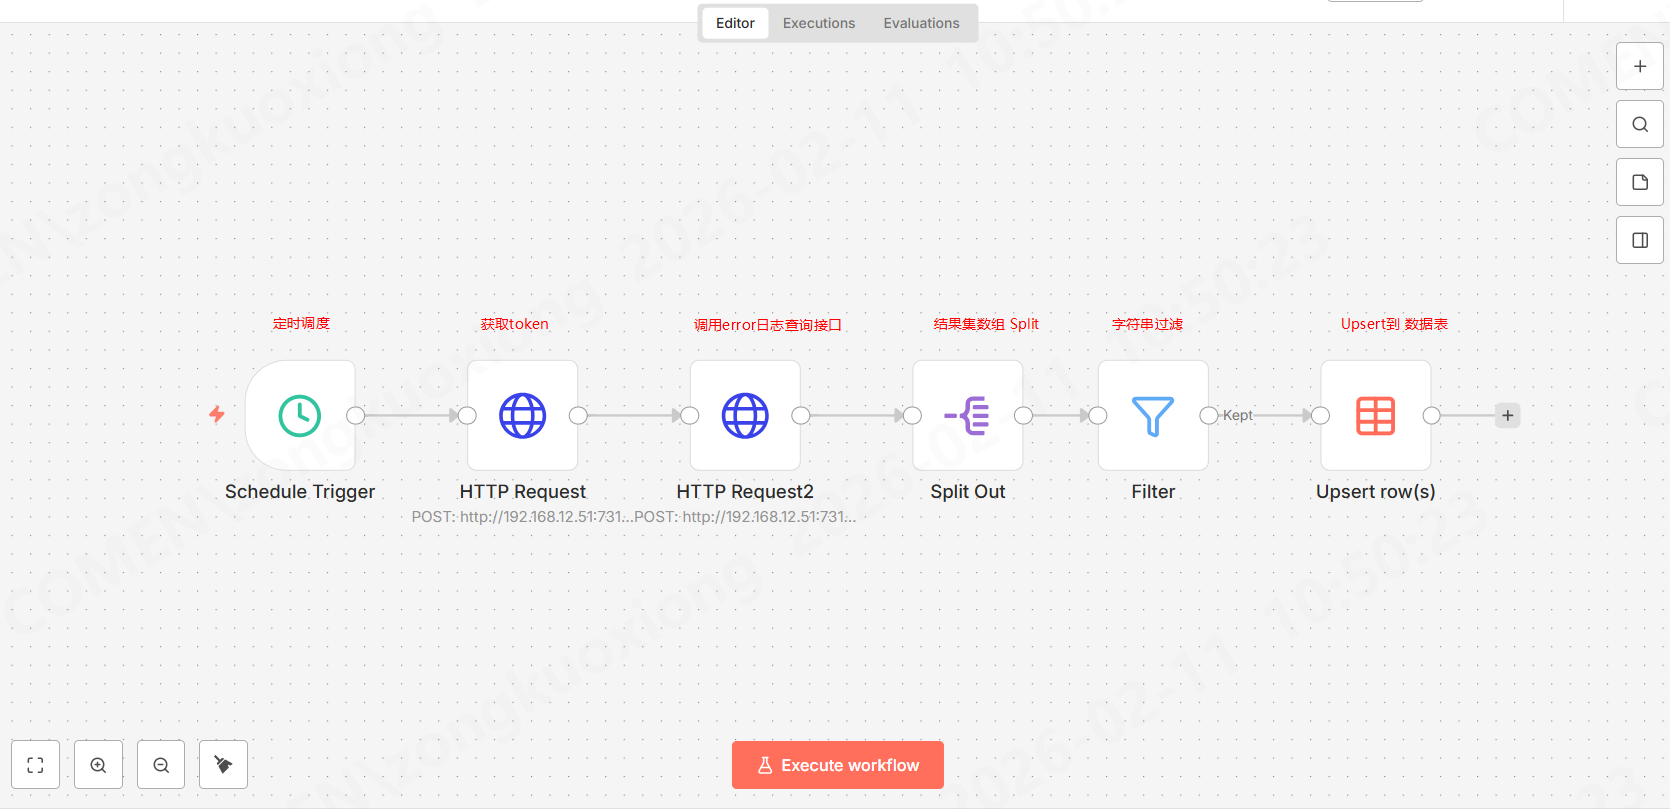Click the tidy up workflow broom icon
Image resolution: width=1670 pixels, height=809 pixels.
coord(223,765)
